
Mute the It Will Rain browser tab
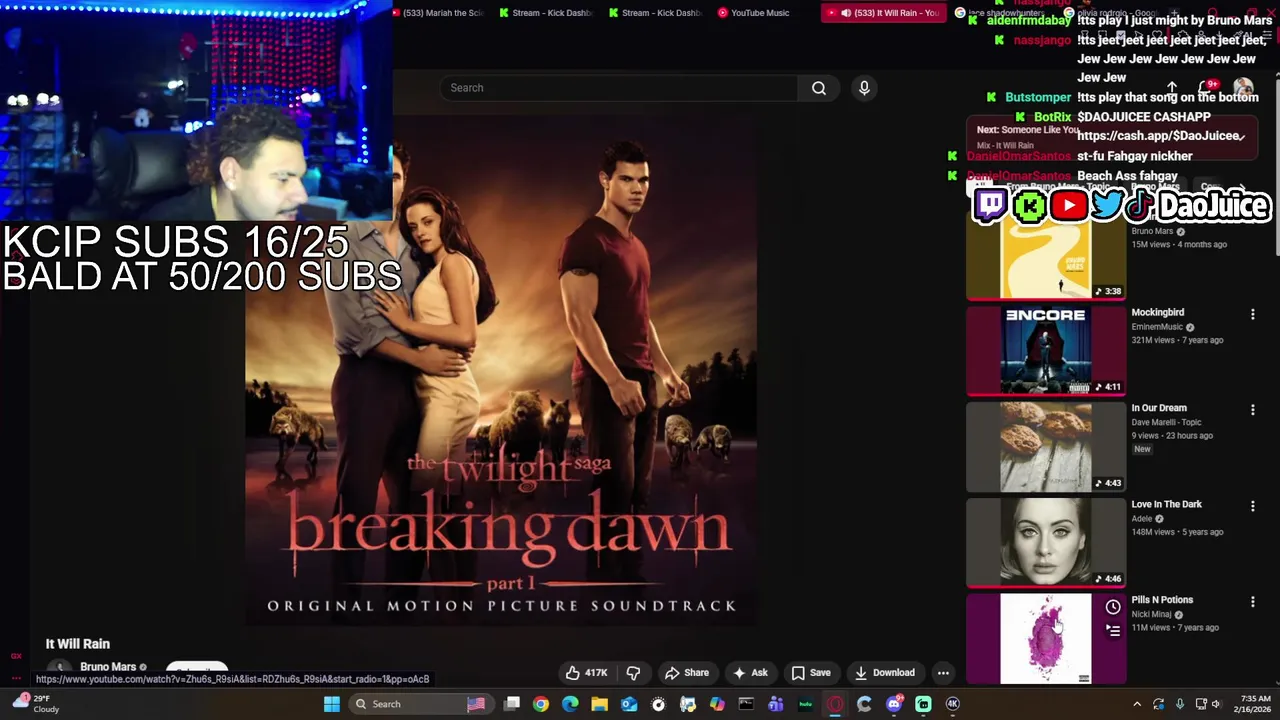pos(846,13)
